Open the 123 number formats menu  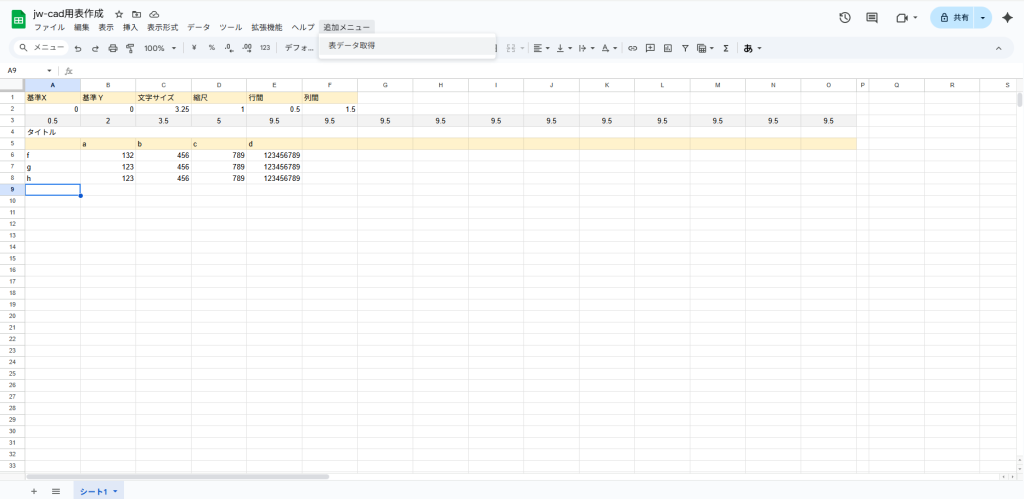click(264, 48)
